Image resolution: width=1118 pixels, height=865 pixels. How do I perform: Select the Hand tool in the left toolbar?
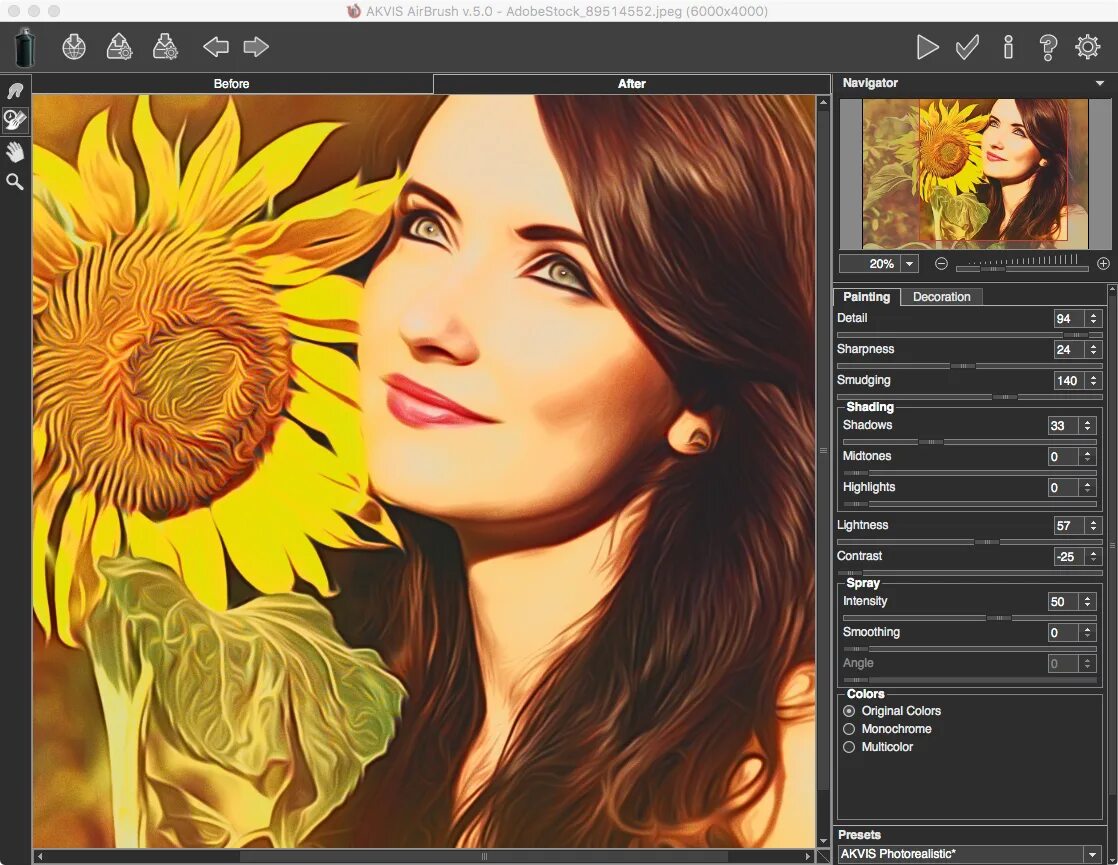point(14,151)
